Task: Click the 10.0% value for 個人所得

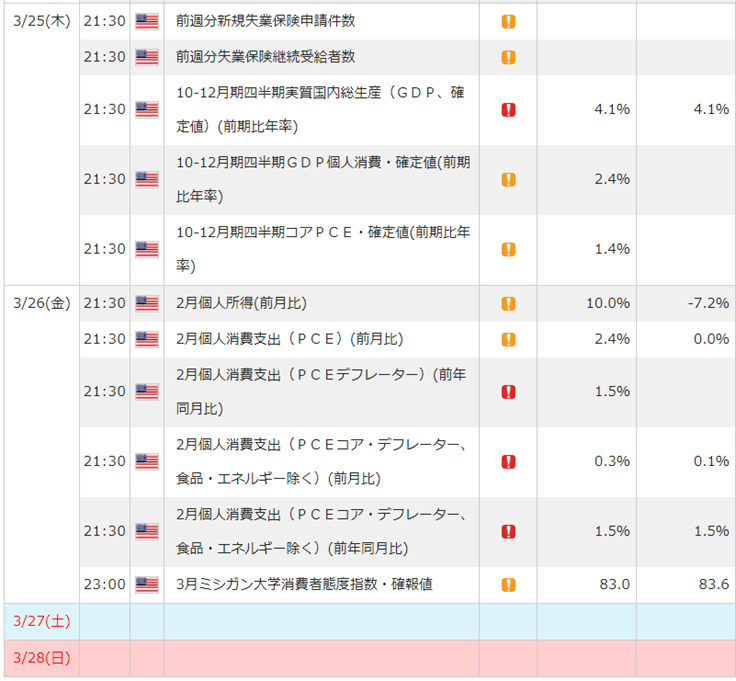Action: click(x=608, y=303)
